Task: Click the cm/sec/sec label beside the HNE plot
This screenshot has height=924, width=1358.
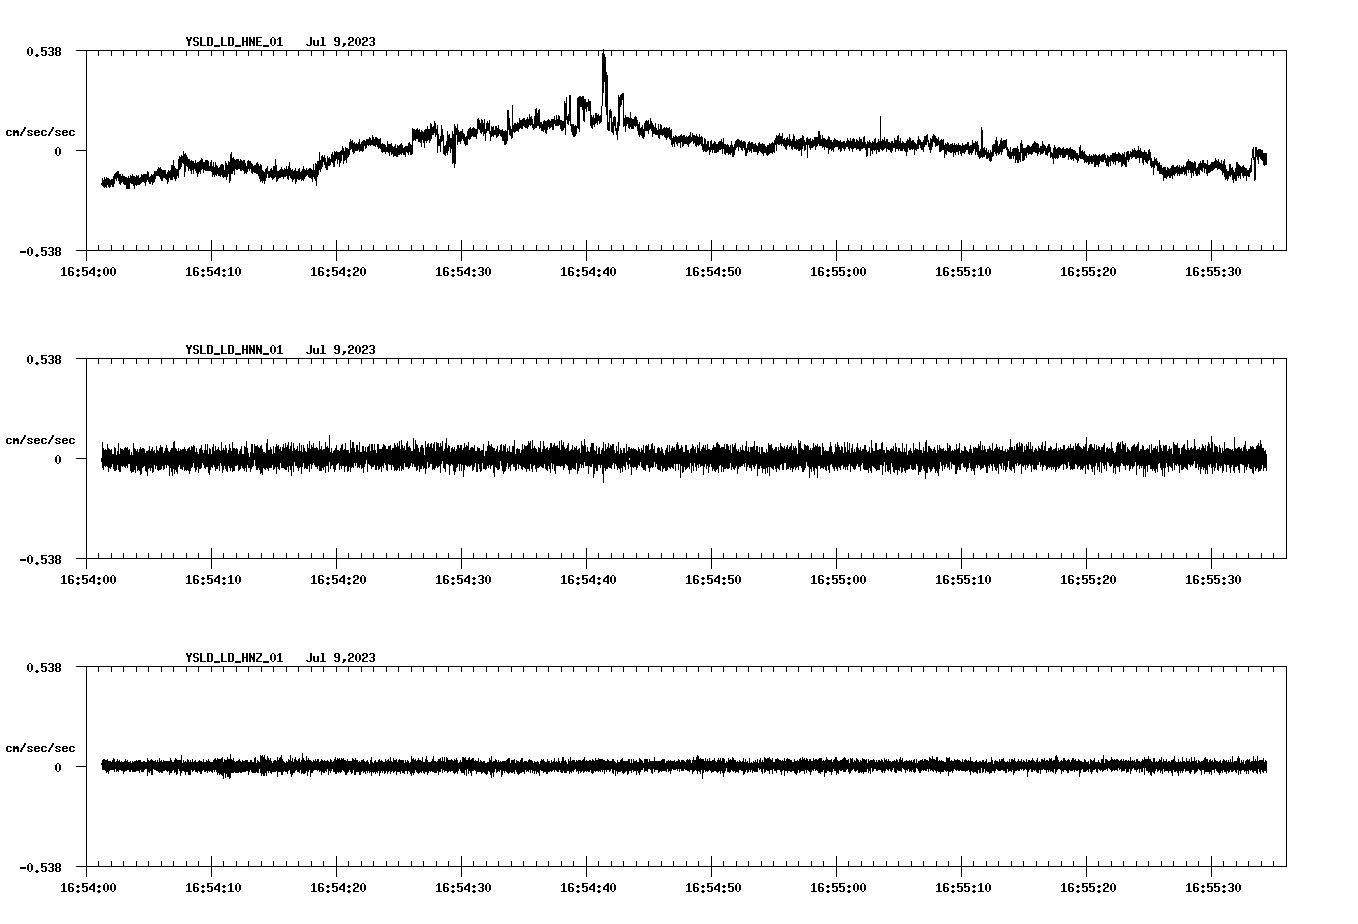Action: point(41,131)
